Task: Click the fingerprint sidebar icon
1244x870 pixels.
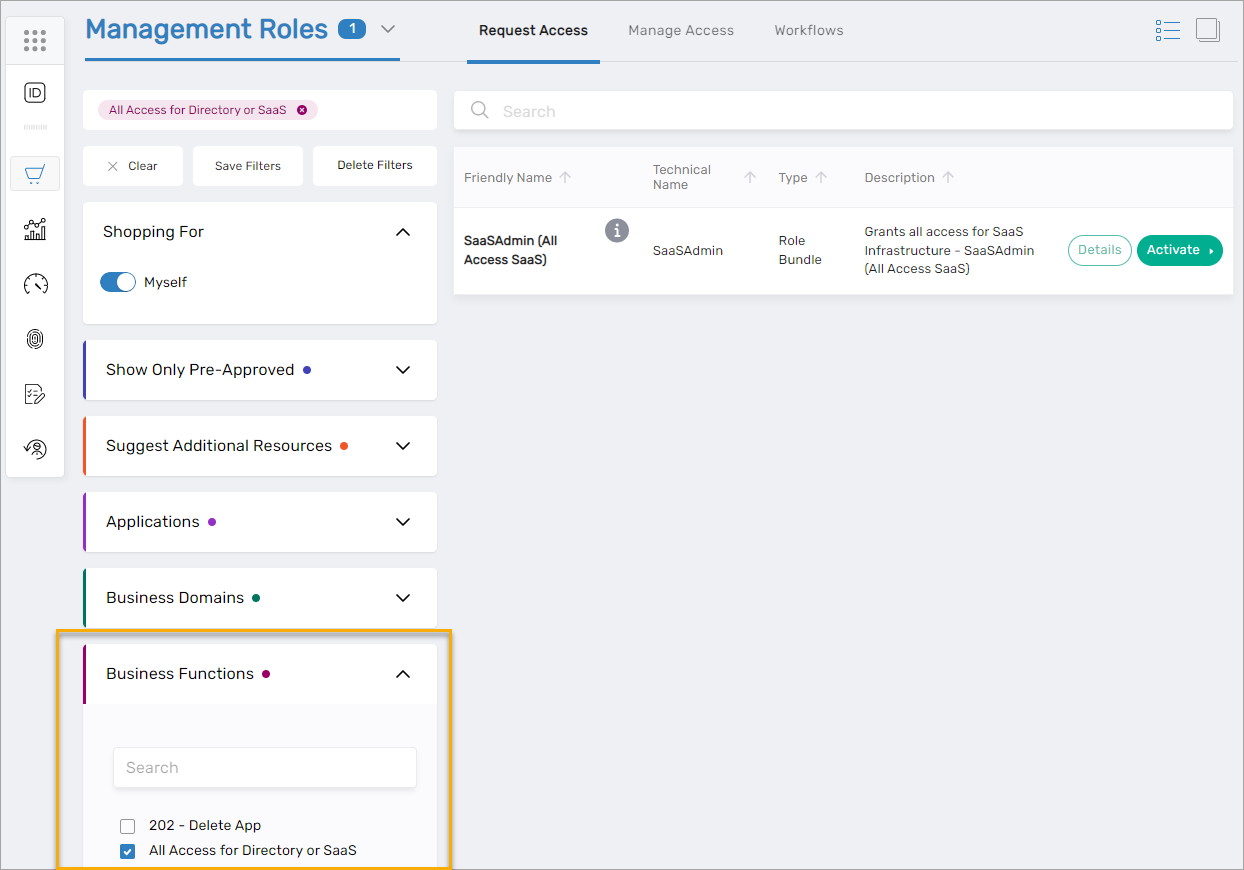Action: (35, 339)
